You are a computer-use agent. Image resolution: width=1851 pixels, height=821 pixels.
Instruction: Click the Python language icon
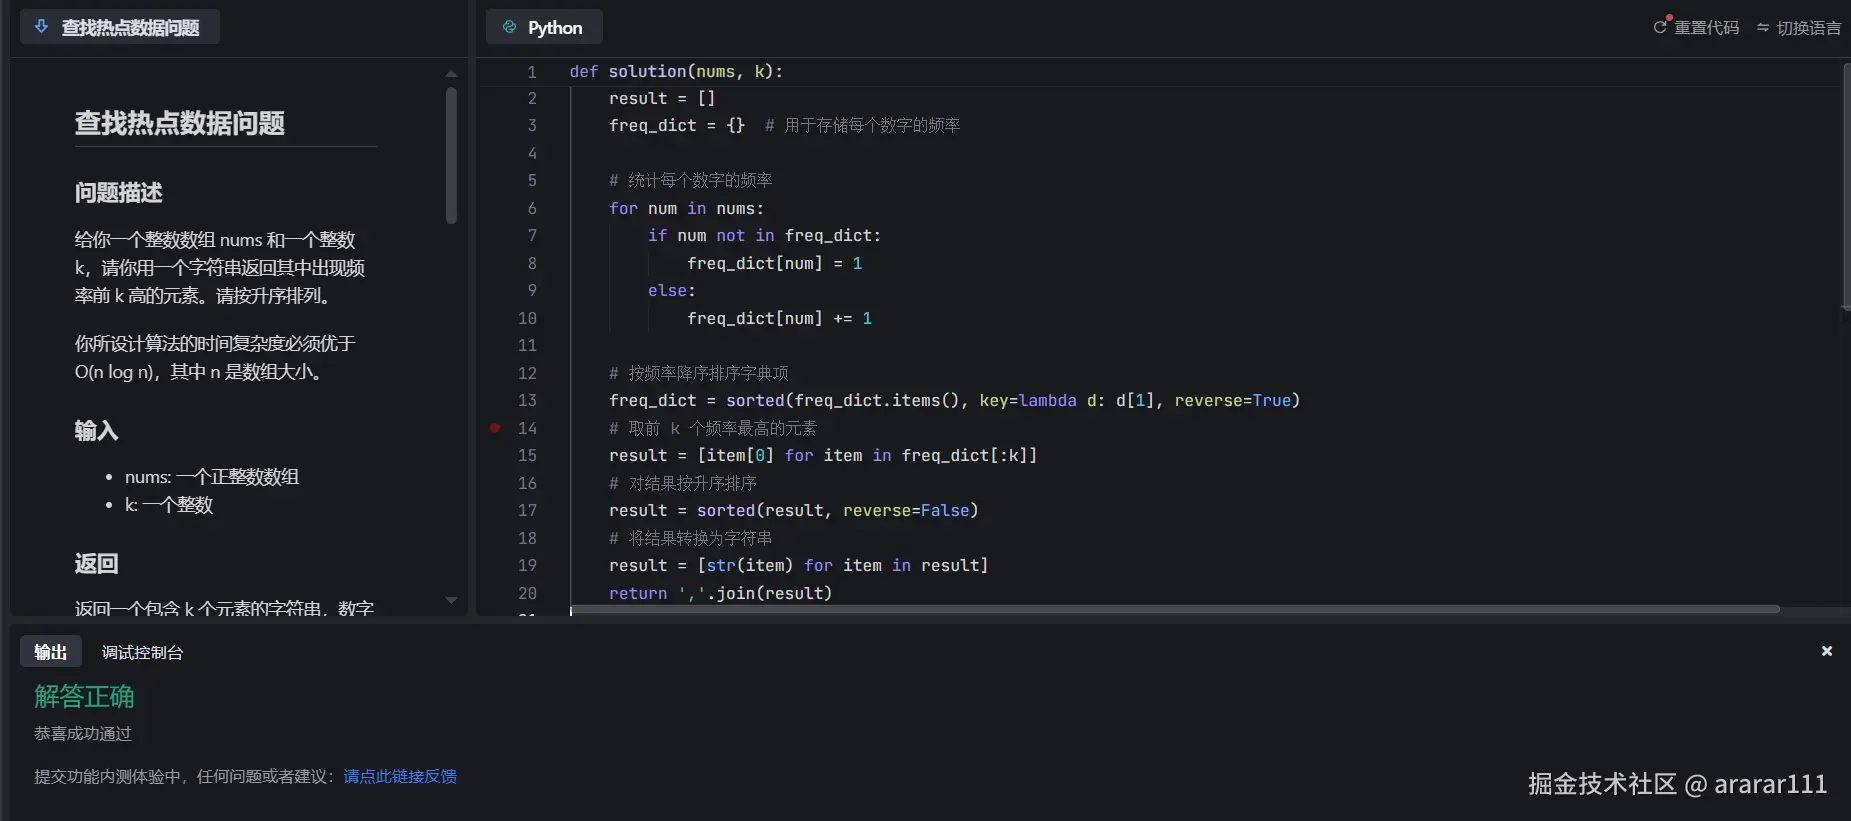(510, 27)
